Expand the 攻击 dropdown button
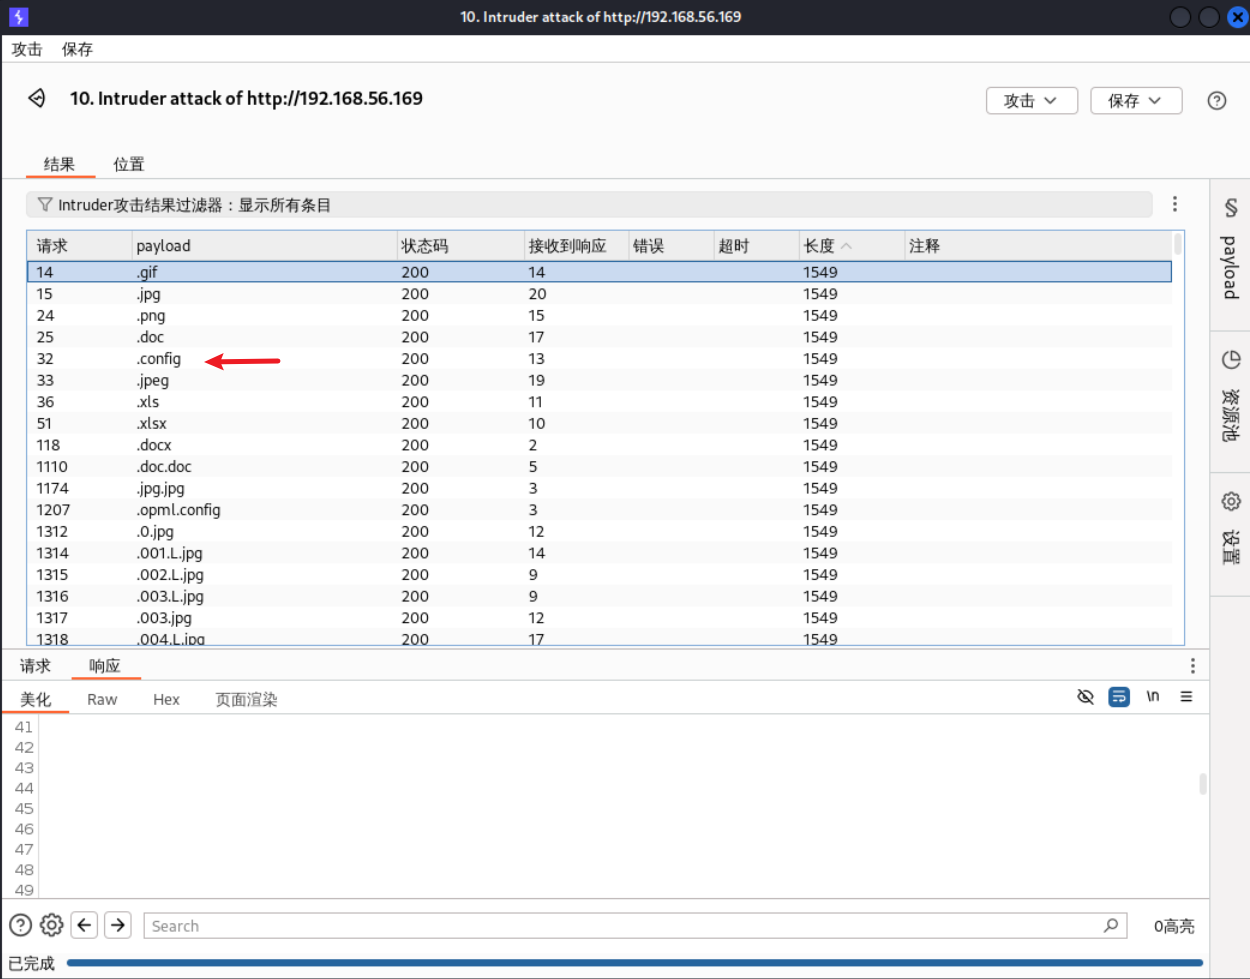1250x979 pixels. tap(1031, 100)
